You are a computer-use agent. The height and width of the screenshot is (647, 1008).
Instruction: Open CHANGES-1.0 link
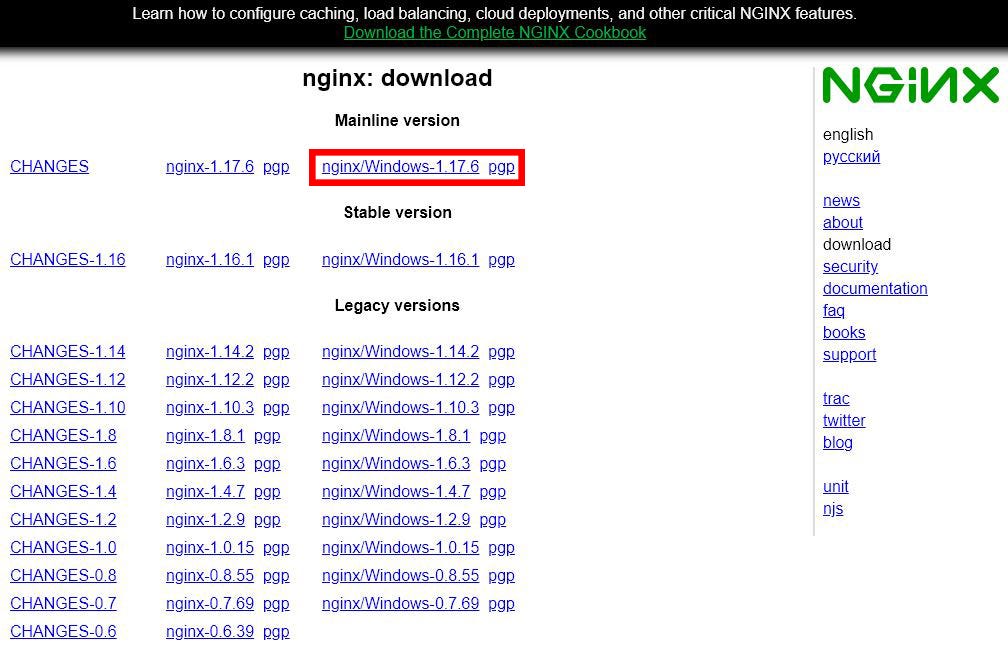click(x=63, y=547)
